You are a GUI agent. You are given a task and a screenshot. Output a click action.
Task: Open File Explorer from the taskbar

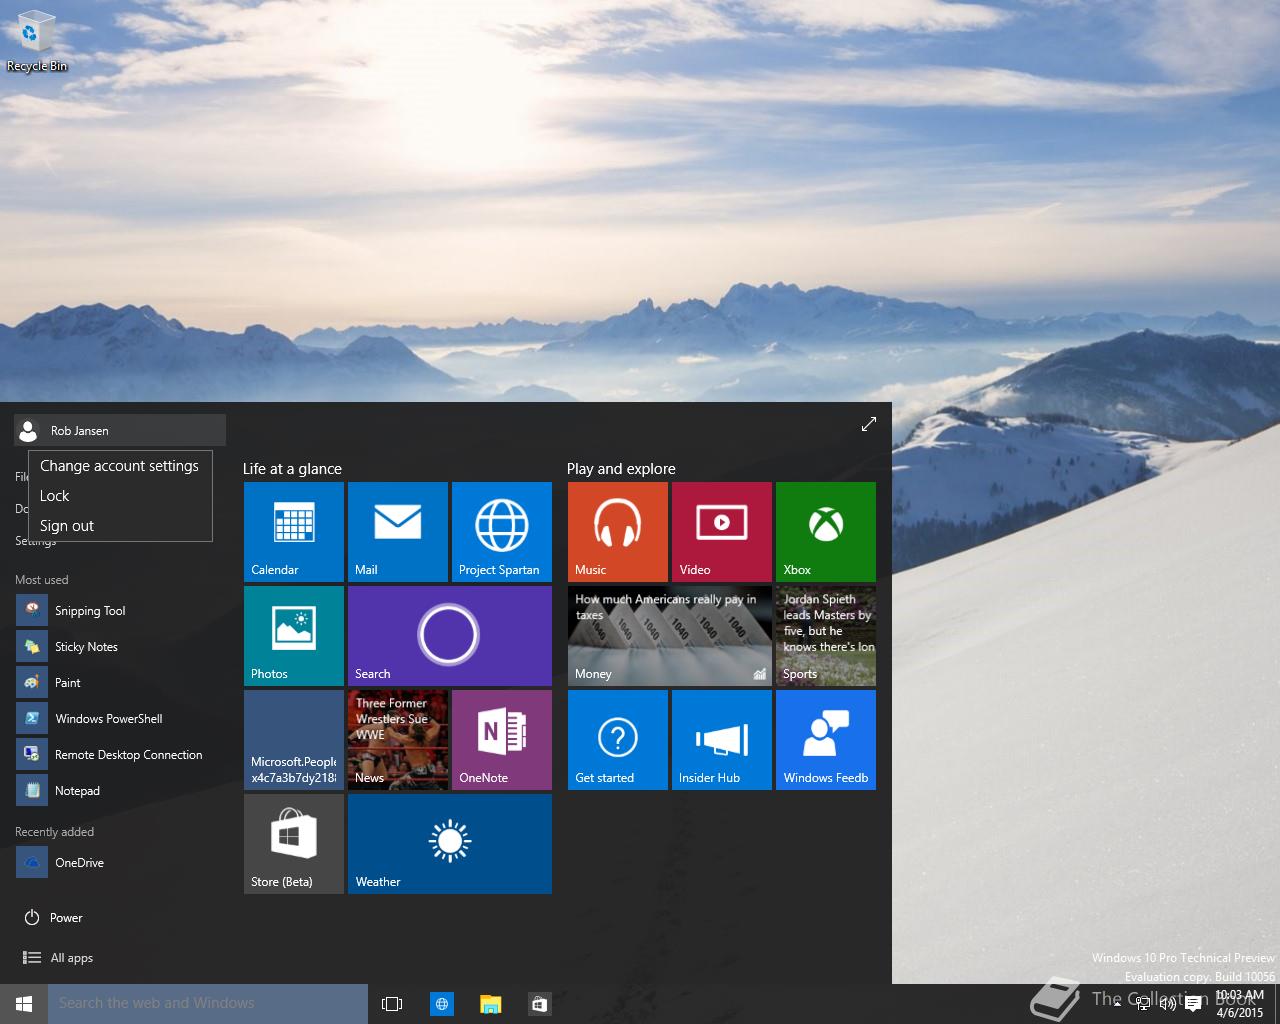click(x=490, y=1004)
